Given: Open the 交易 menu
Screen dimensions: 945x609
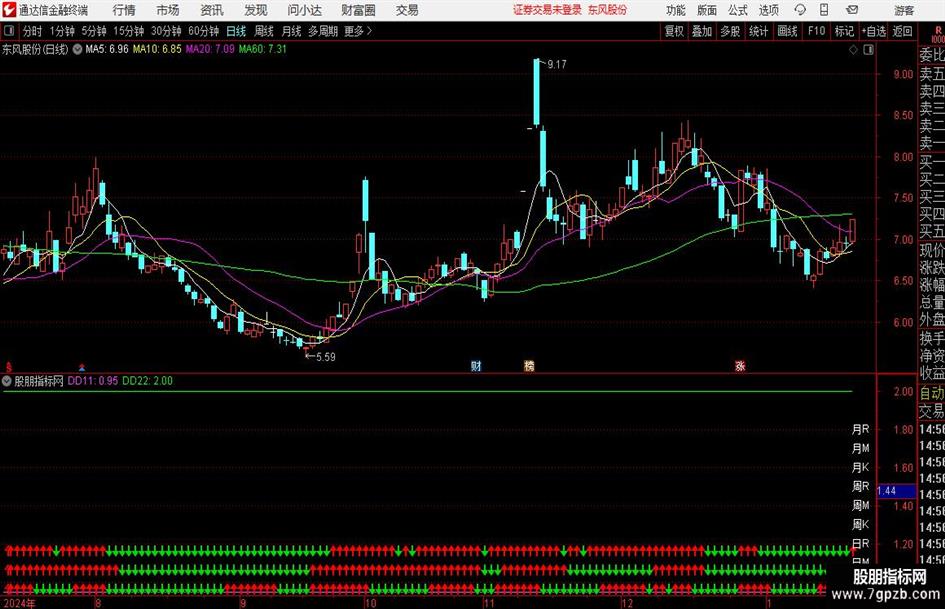Looking at the screenshot, I should tap(407, 10).
